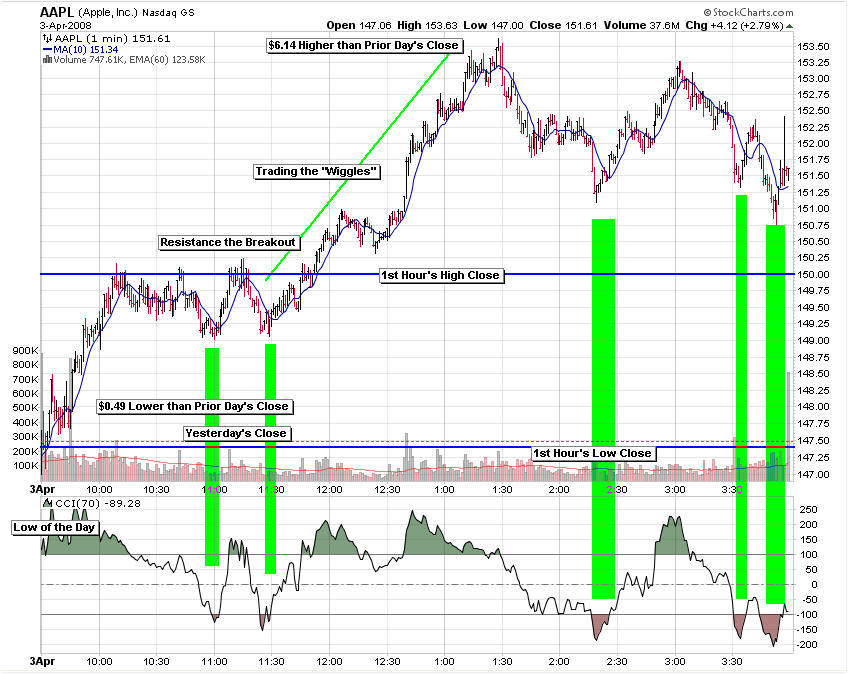Click the green up arrow after Chg

[790, 25]
